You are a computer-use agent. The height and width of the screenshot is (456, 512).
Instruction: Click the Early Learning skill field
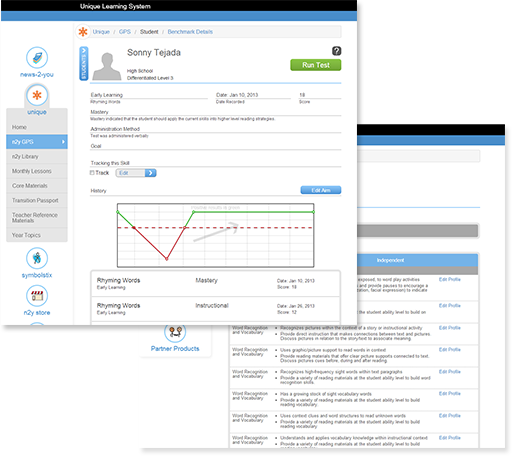coord(149,95)
